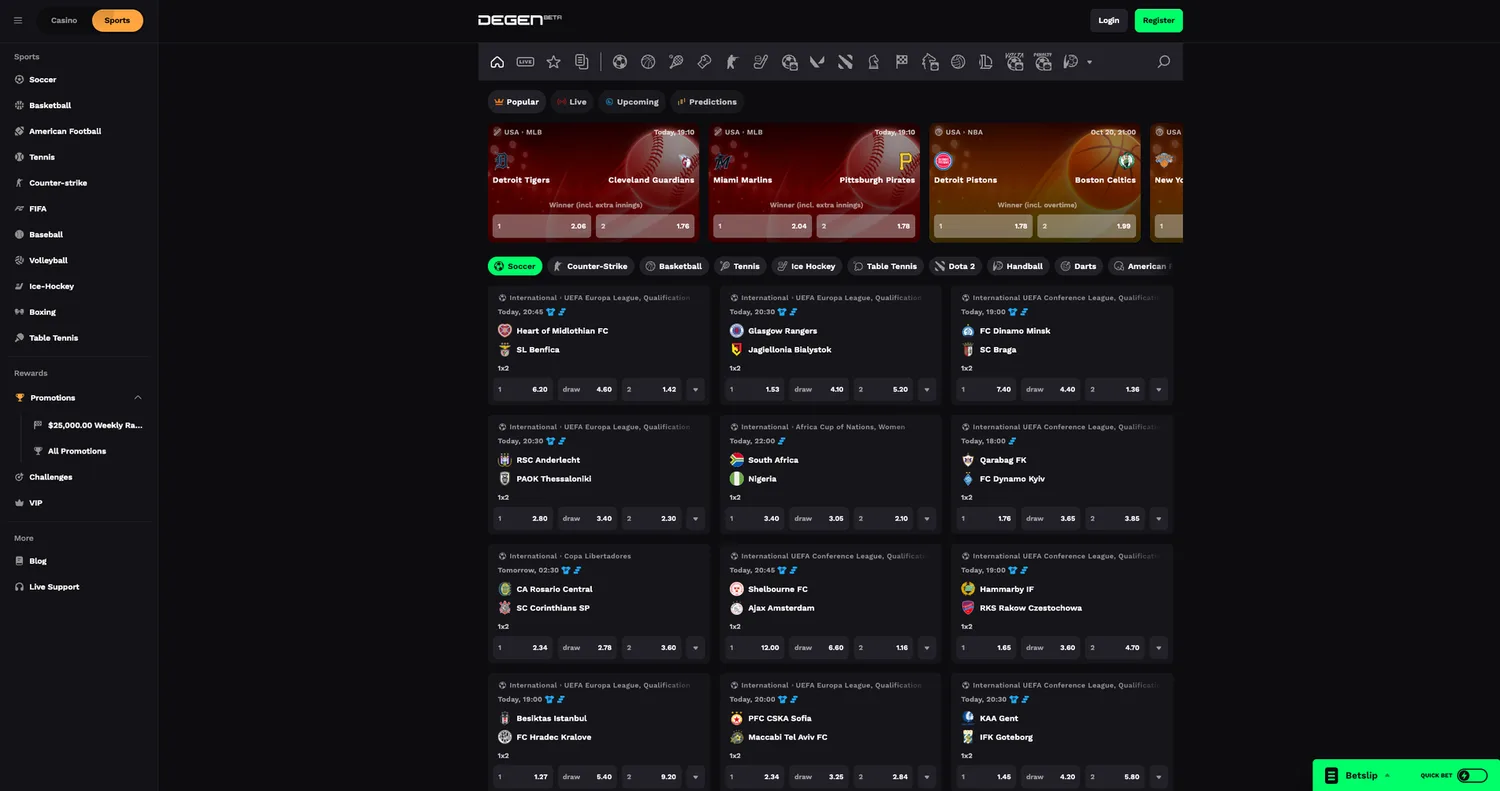
Task: Select the Valorant logo toolbar icon
Action: click(x=817, y=62)
